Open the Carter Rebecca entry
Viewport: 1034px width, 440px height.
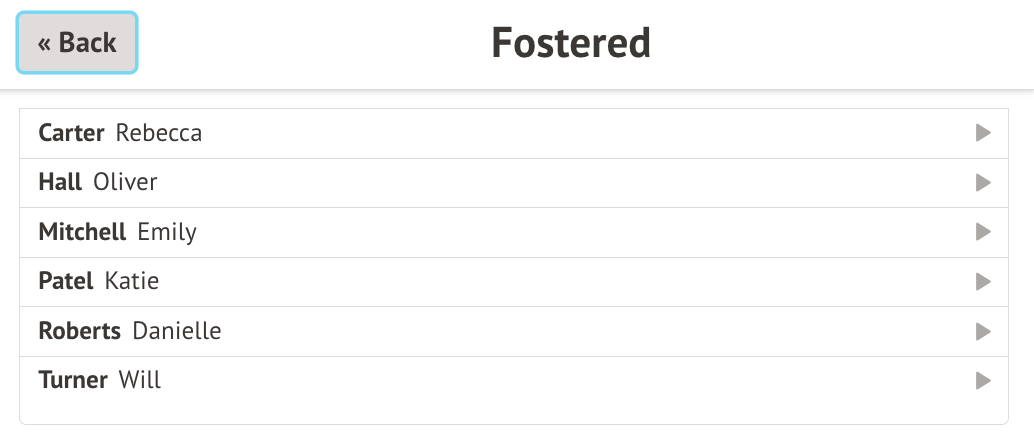[500, 133]
